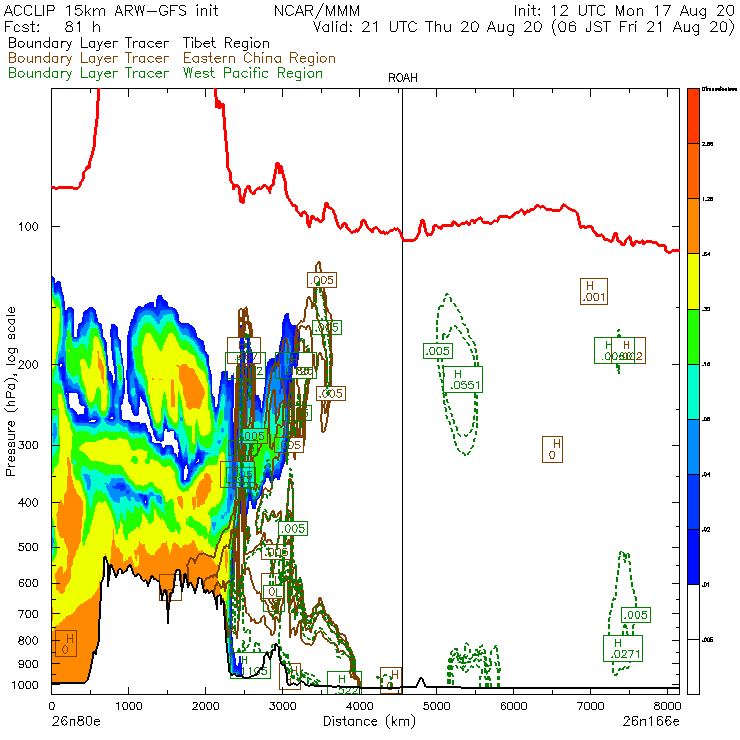The height and width of the screenshot is (740, 740).
Task: Click the red top segment of the colorbar
Action: coord(693,116)
